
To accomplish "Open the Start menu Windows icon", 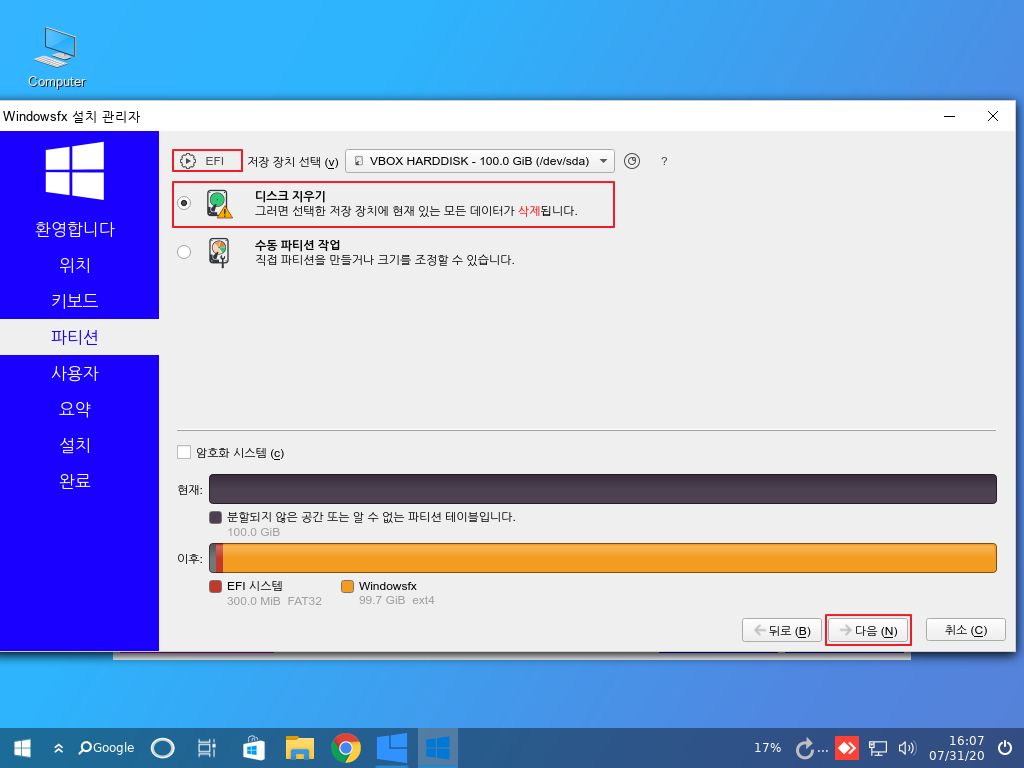I will (x=22, y=748).
